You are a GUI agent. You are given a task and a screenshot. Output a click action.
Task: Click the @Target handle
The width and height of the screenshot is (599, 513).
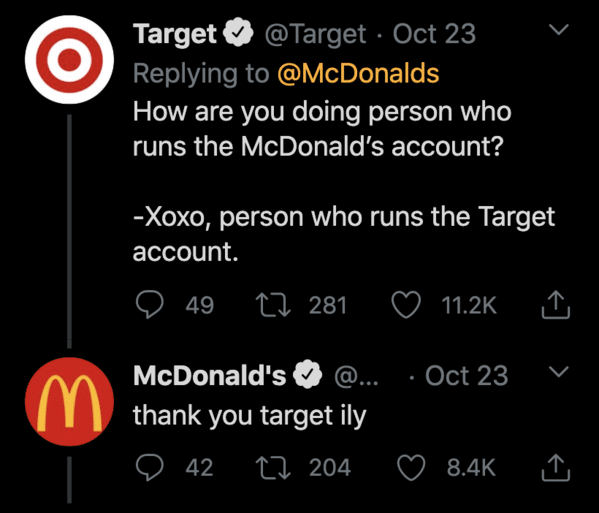[315, 34]
